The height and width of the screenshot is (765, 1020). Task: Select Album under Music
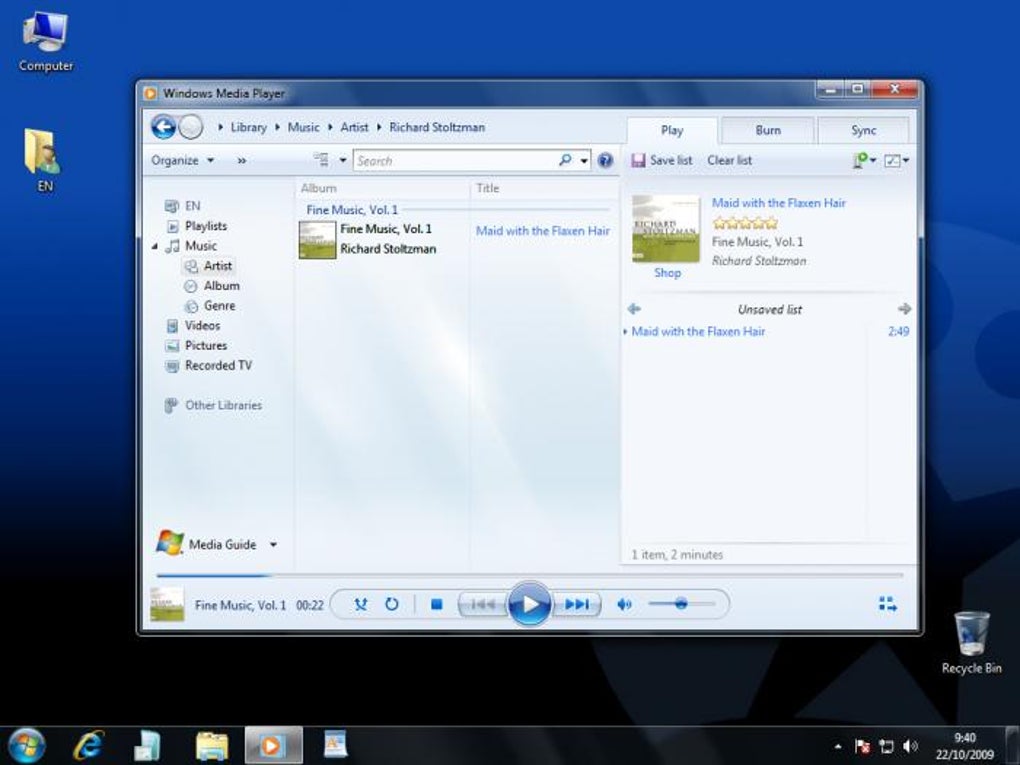point(212,286)
